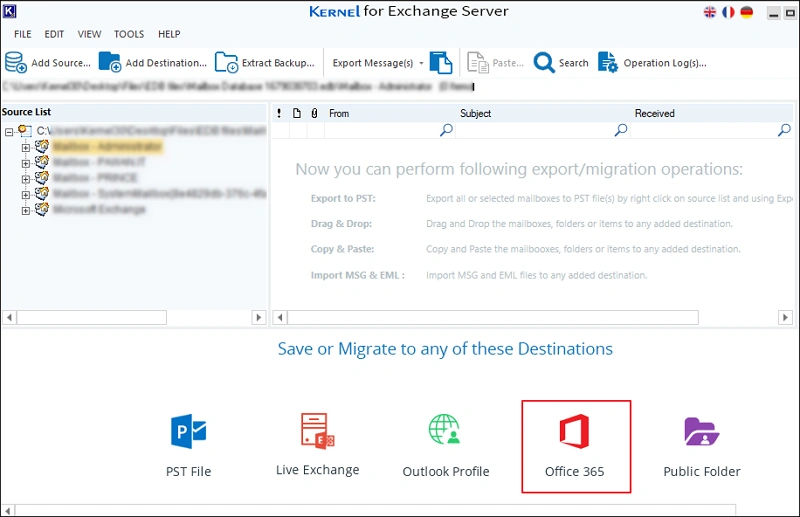Minimize the Kernel for Exchange Server window
The height and width of the screenshot is (517, 800).
[x=773, y=13]
